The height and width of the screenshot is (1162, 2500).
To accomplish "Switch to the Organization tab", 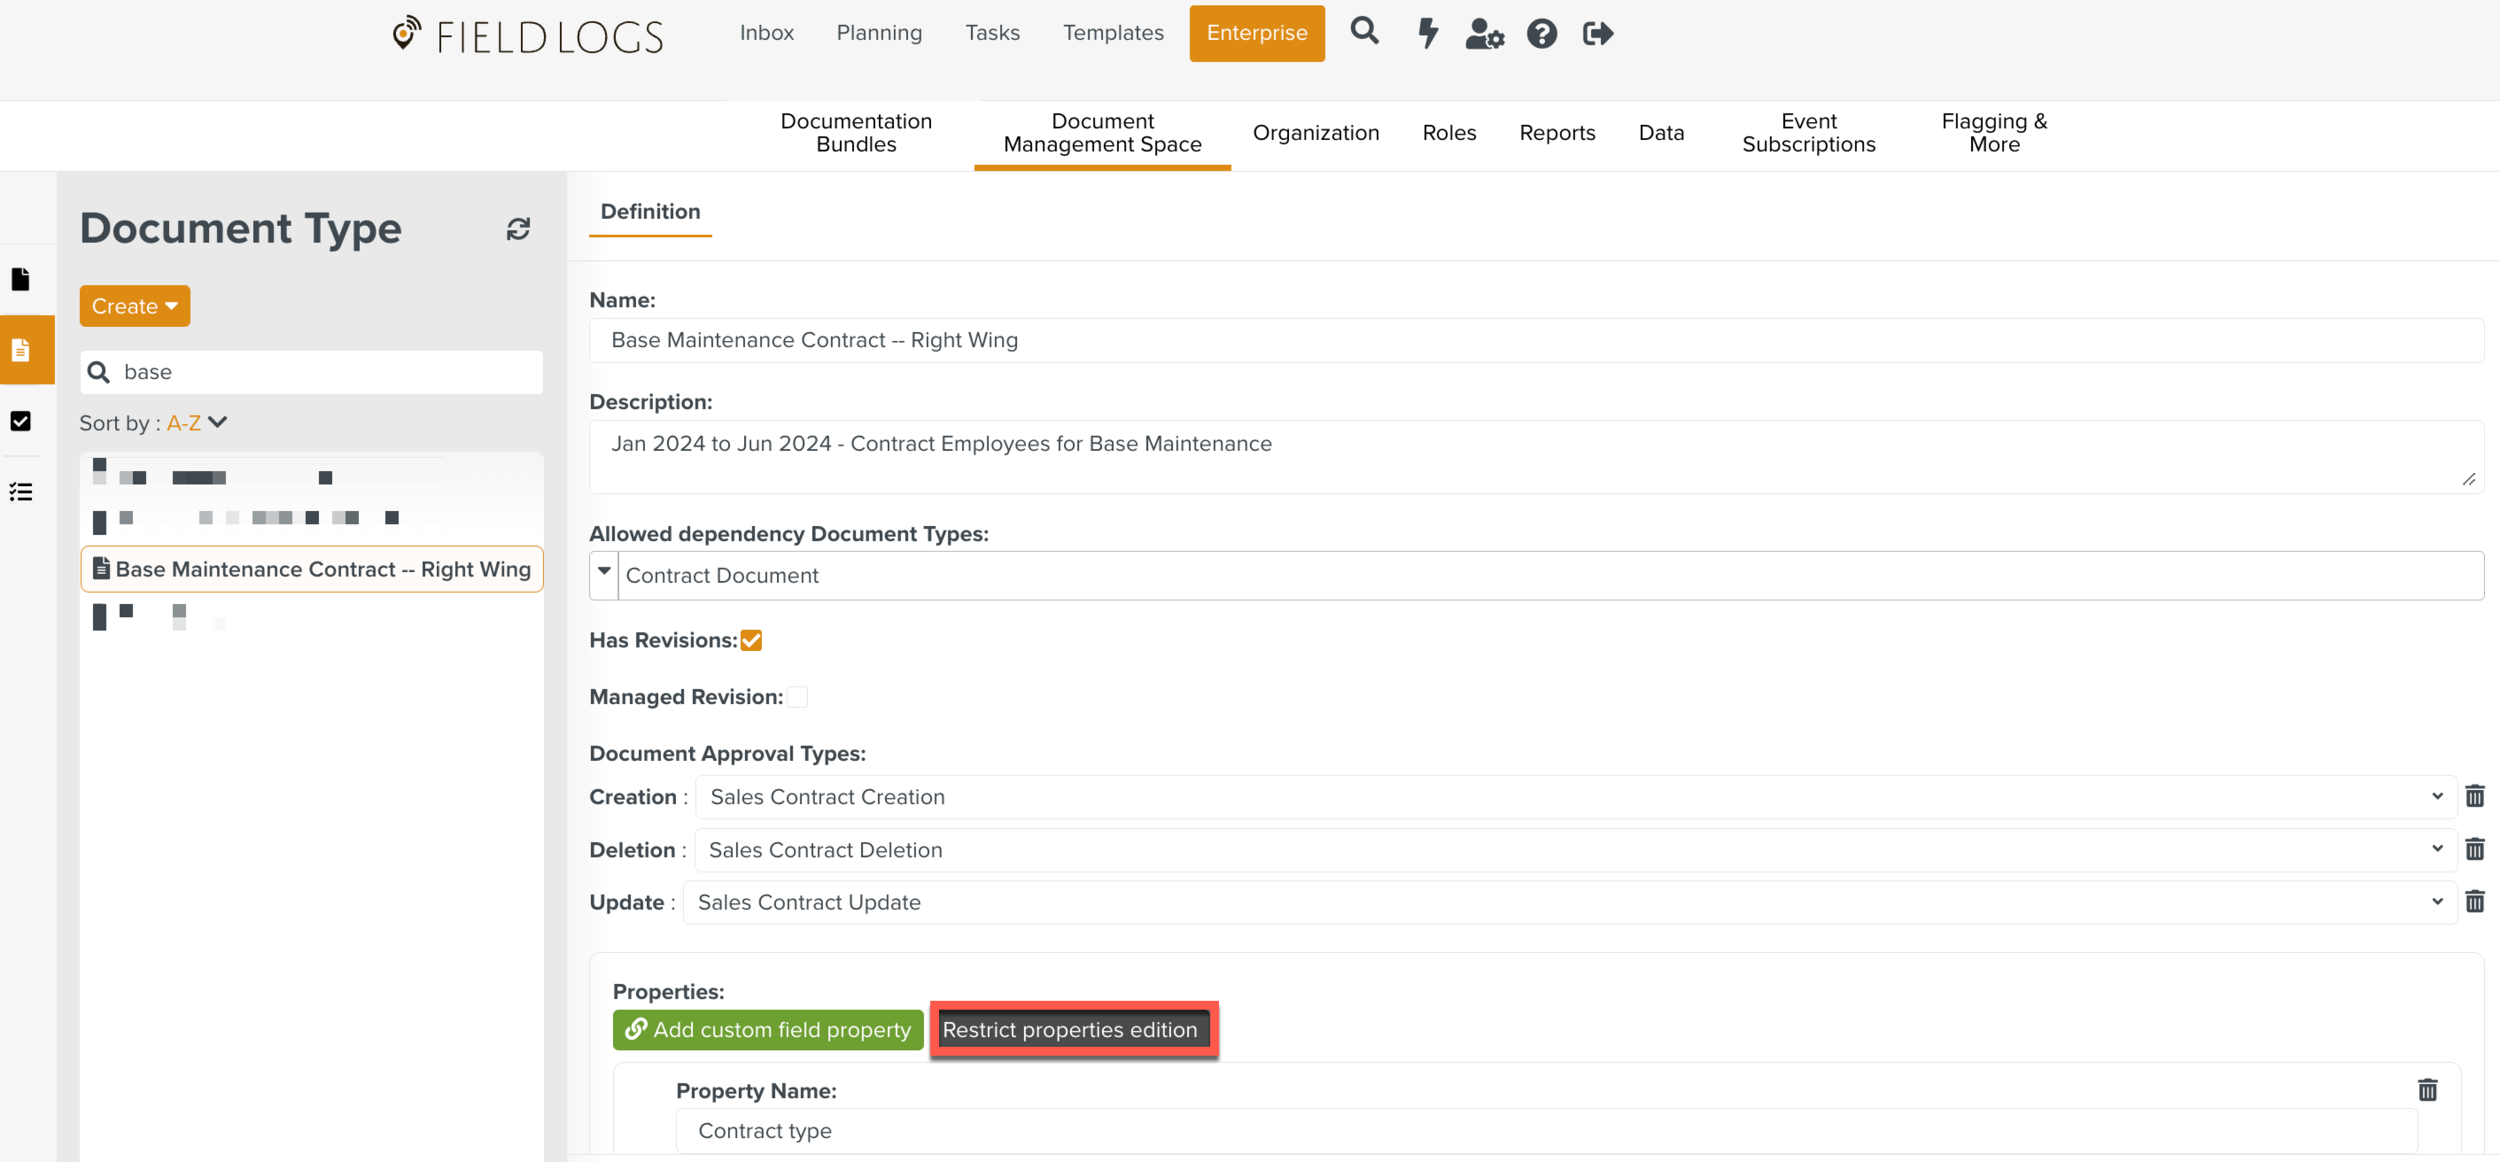I will pyautogui.click(x=1315, y=133).
